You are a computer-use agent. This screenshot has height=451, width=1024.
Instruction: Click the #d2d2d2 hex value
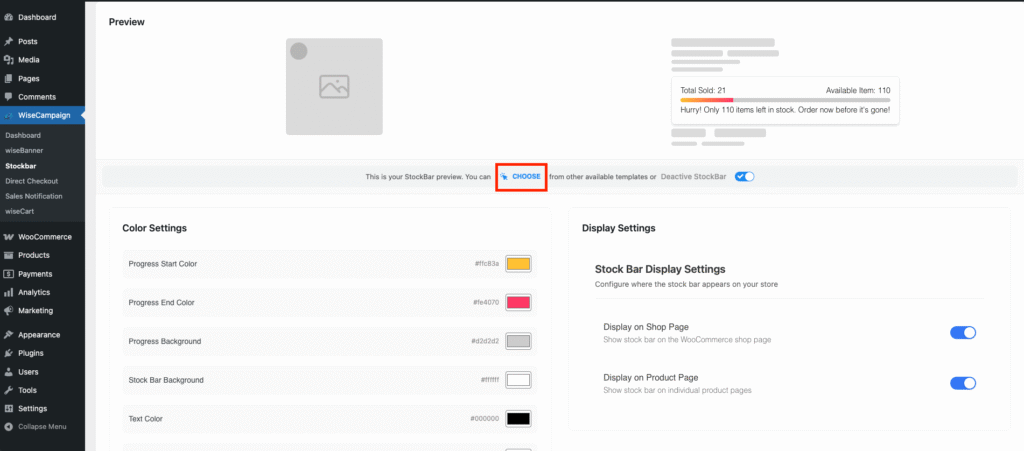(x=485, y=341)
